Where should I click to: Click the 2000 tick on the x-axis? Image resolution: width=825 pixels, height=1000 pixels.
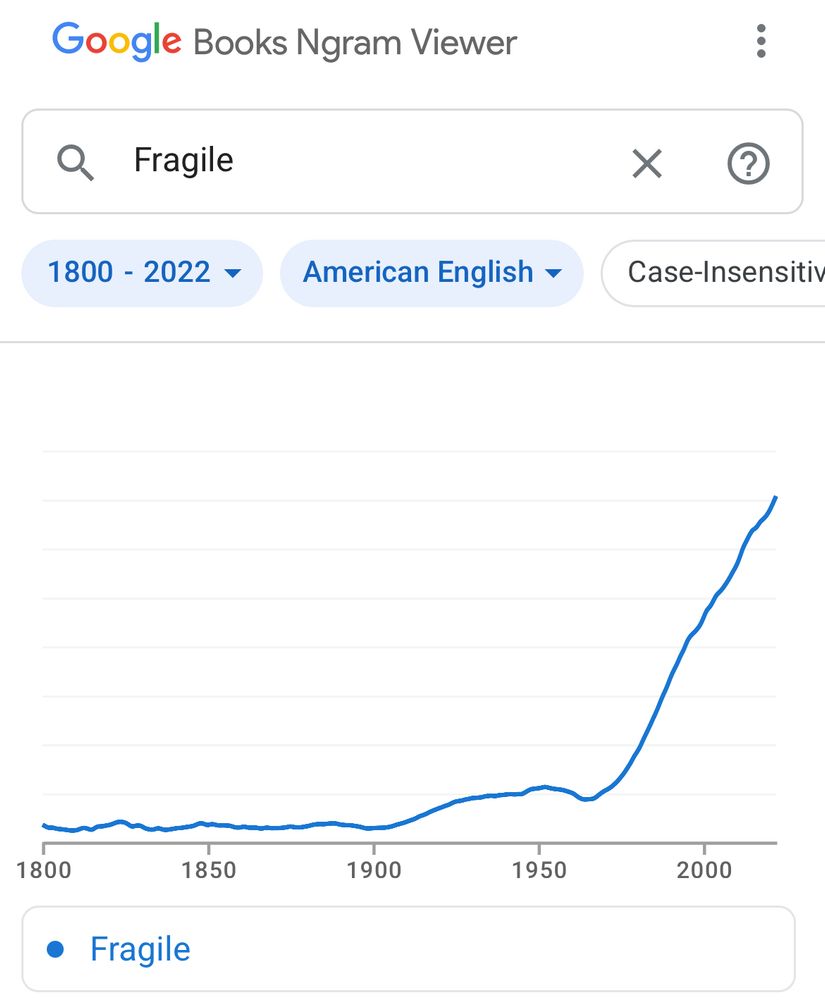coord(704,869)
